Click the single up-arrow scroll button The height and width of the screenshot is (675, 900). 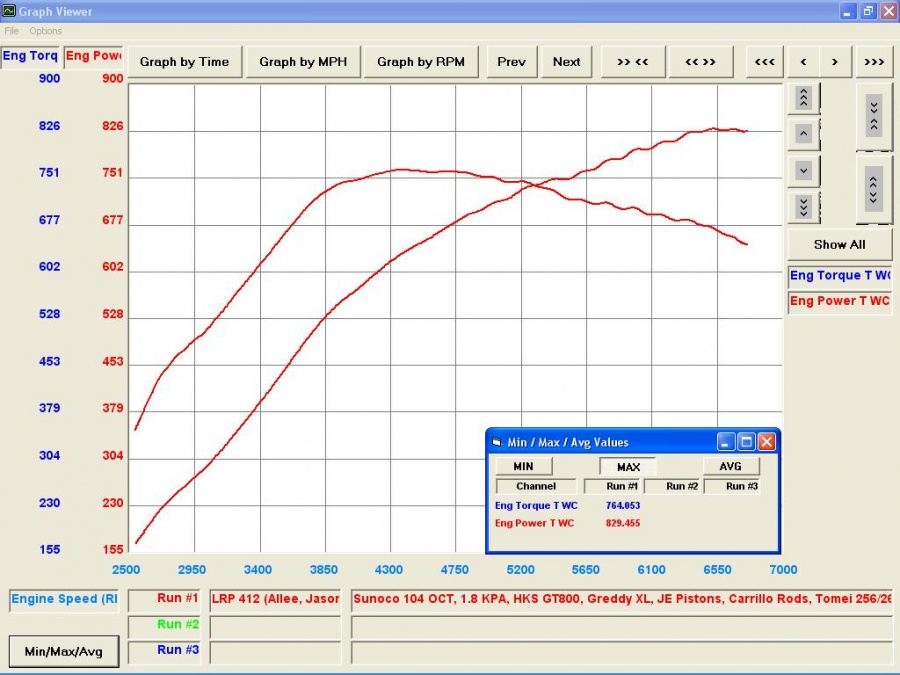(804, 134)
